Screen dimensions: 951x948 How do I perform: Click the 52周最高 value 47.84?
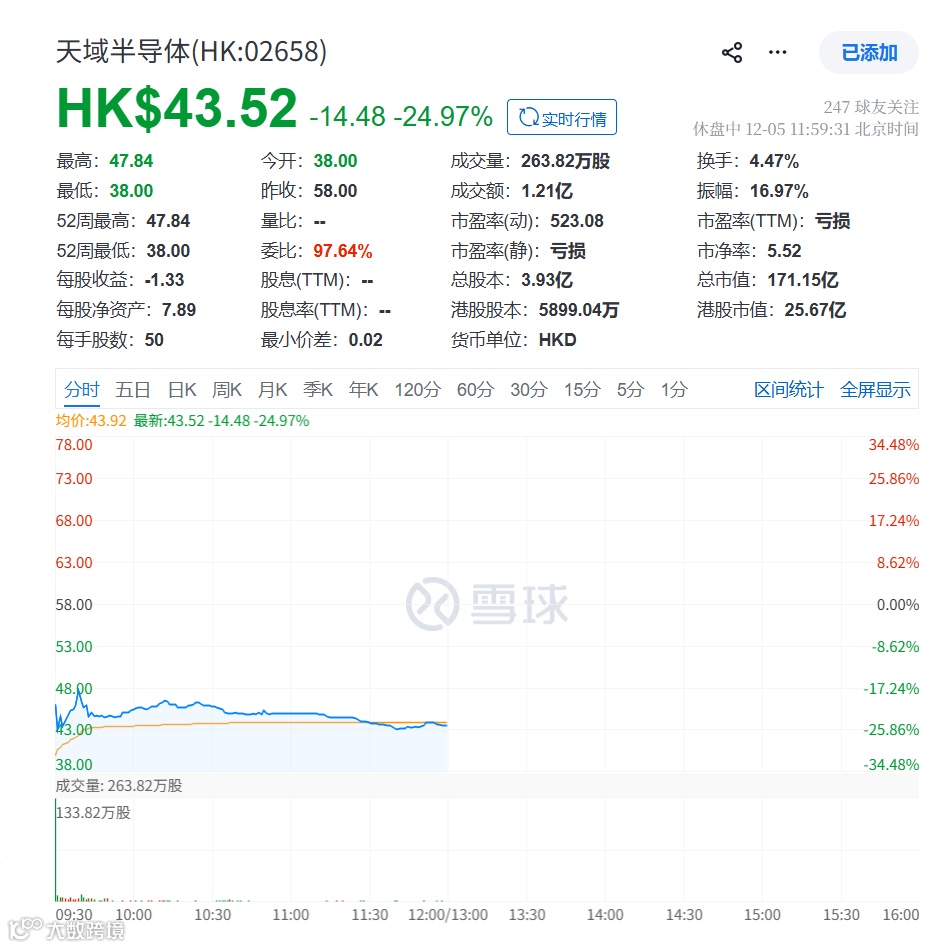pyautogui.click(x=168, y=221)
